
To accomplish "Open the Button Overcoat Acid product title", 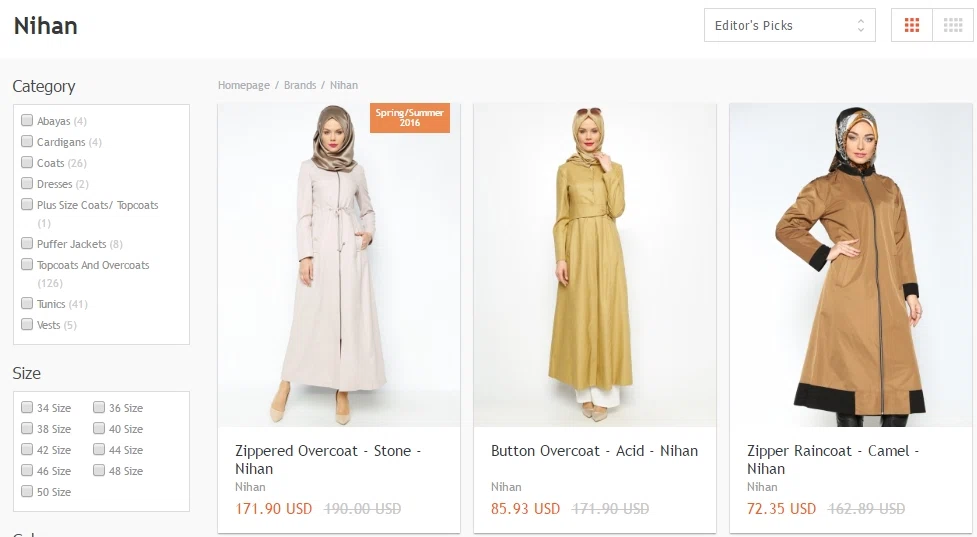I will point(594,451).
